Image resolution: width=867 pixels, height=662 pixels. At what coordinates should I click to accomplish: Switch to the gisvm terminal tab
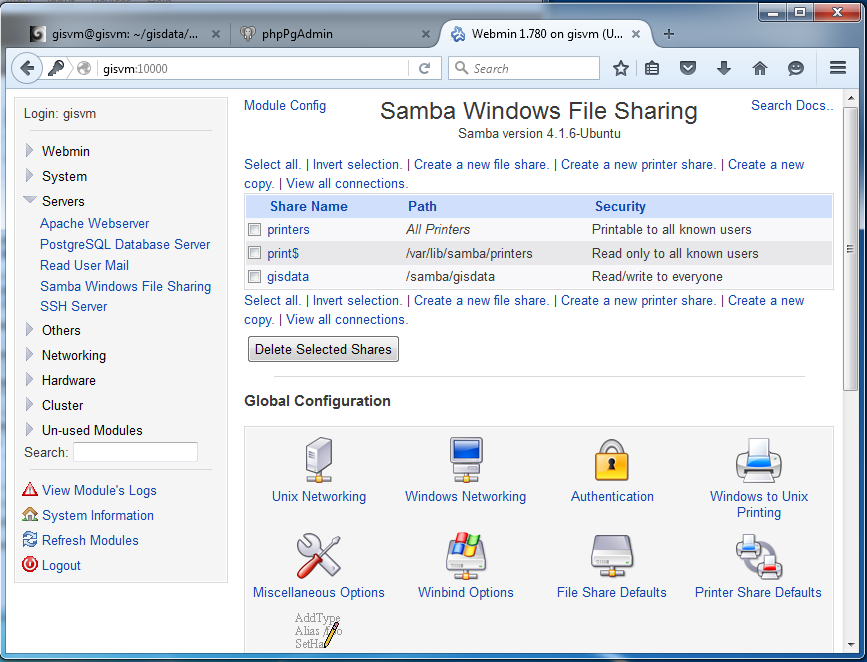[x=124, y=34]
